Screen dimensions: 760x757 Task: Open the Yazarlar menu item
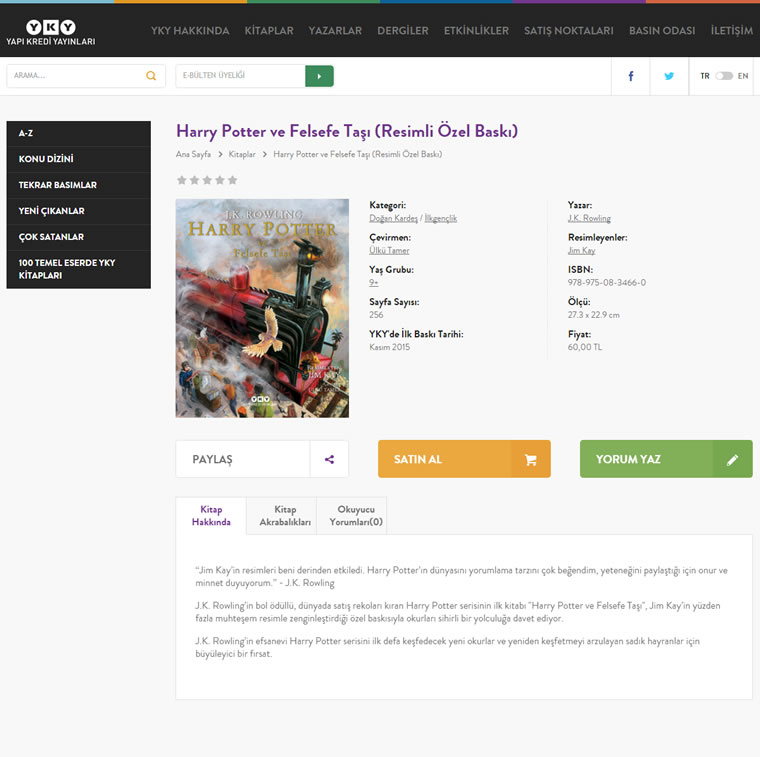[335, 31]
